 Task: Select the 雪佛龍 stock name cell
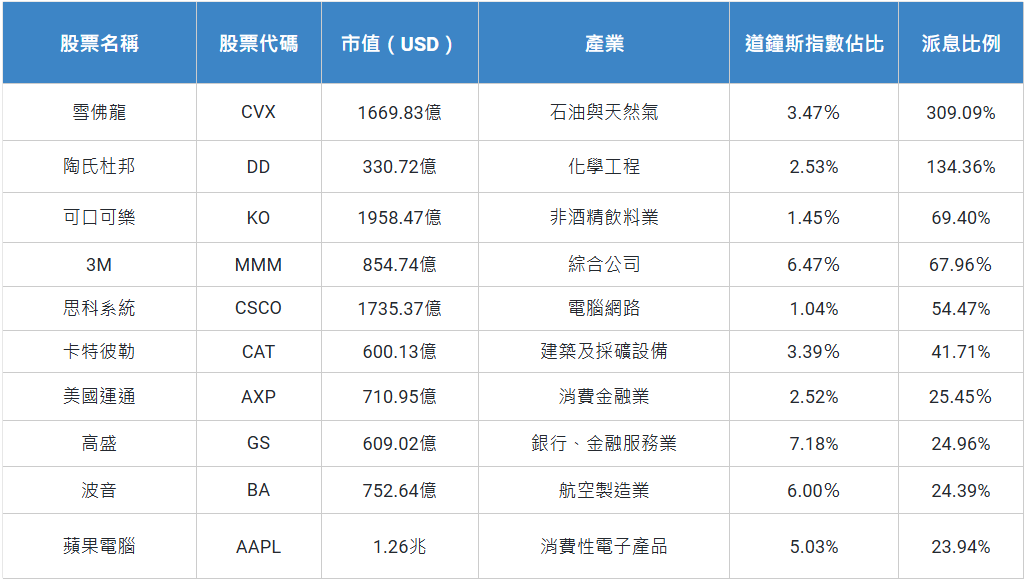[99, 113]
